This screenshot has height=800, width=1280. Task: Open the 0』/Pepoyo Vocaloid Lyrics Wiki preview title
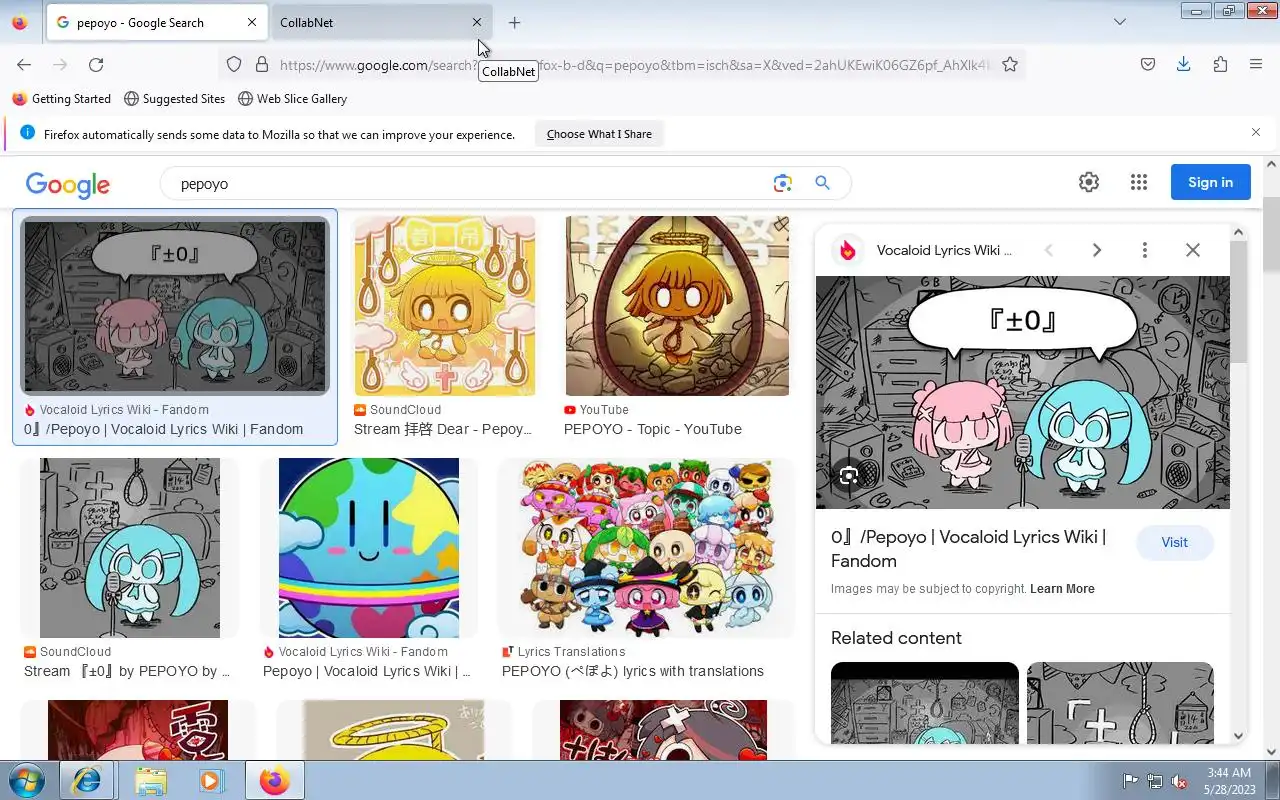[968, 549]
